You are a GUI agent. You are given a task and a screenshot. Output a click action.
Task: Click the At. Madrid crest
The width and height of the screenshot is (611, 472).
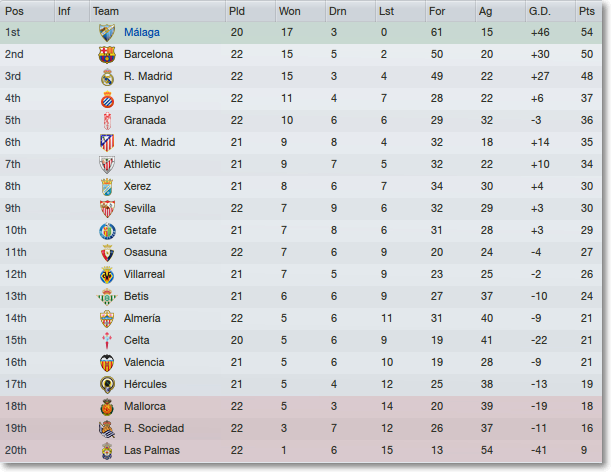[107, 143]
